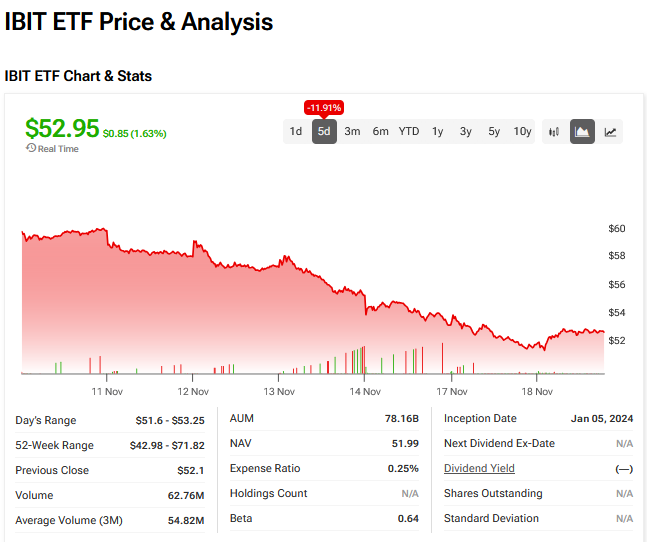
Task: Click the Real Time clock icon
Action: [31, 149]
